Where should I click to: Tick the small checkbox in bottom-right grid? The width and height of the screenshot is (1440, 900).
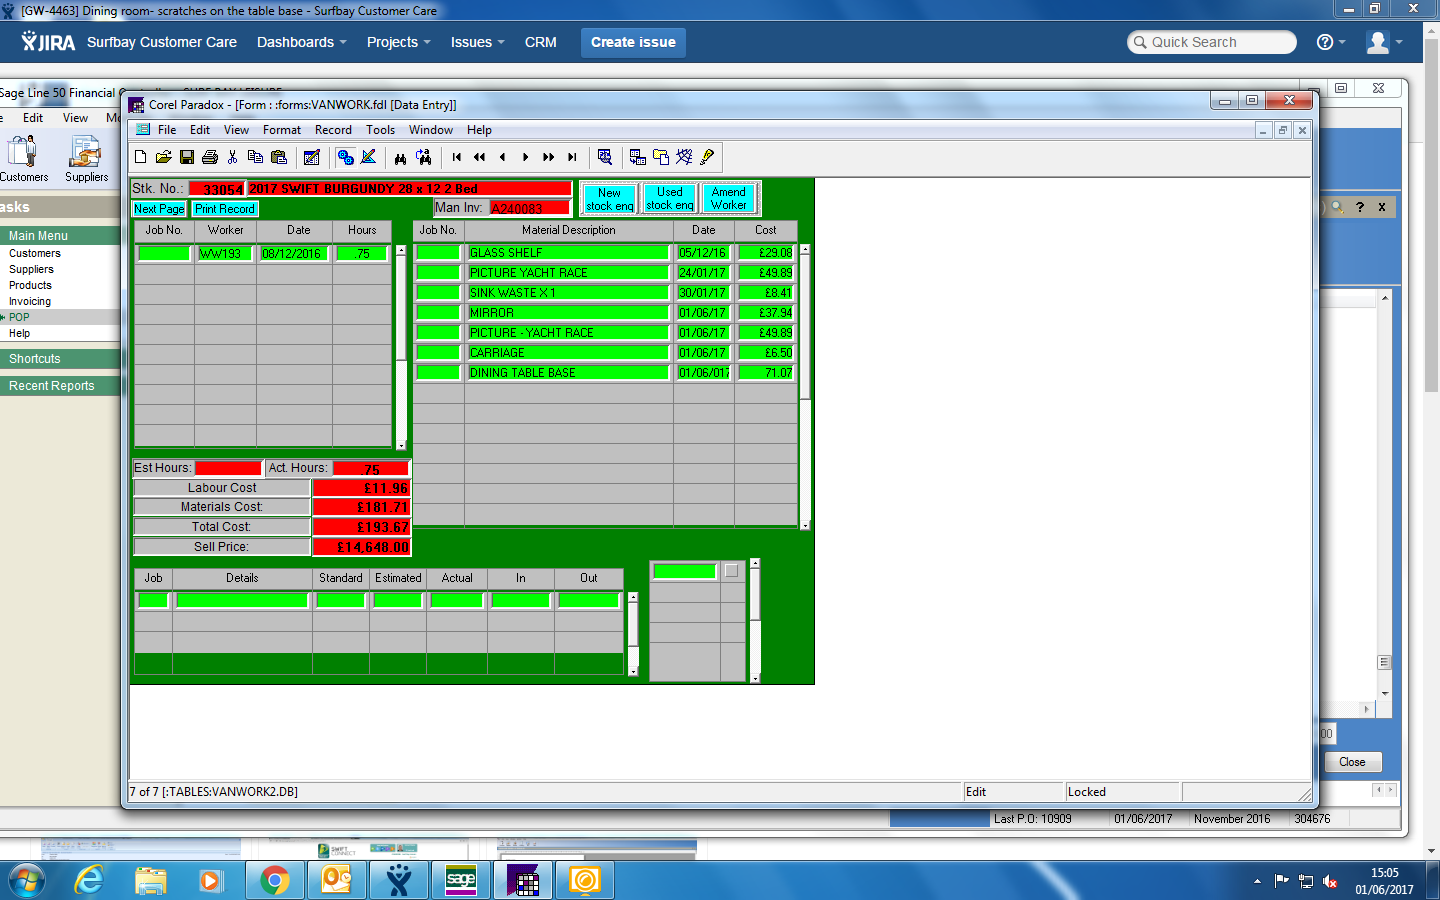pyautogui.click(x=732, y=571)
